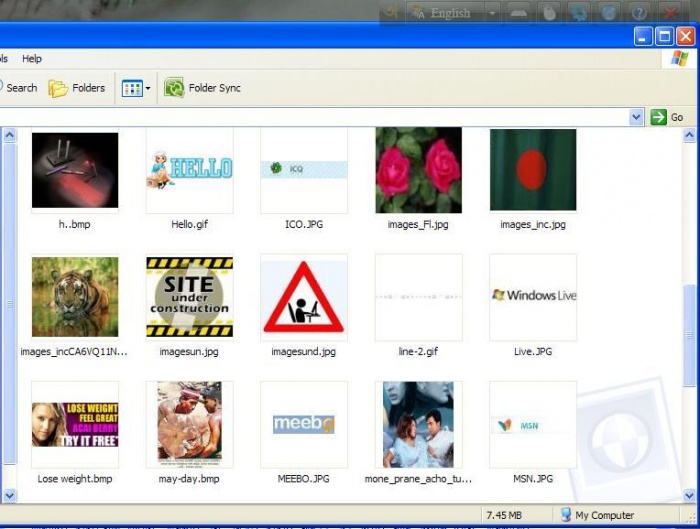Click the Windows flag logo
This screenshot has height=529, width=700.
point(679,58)
